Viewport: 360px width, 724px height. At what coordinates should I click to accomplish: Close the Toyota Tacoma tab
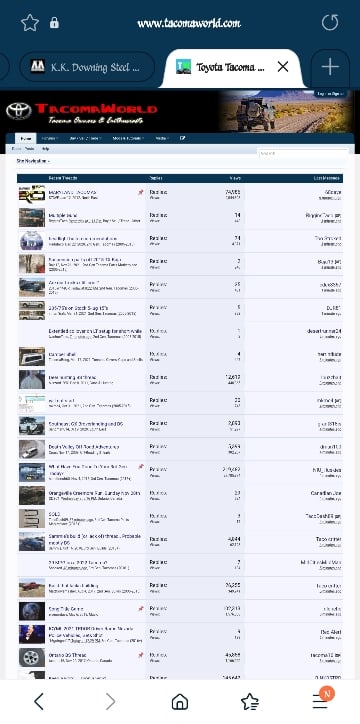(283, 67)
